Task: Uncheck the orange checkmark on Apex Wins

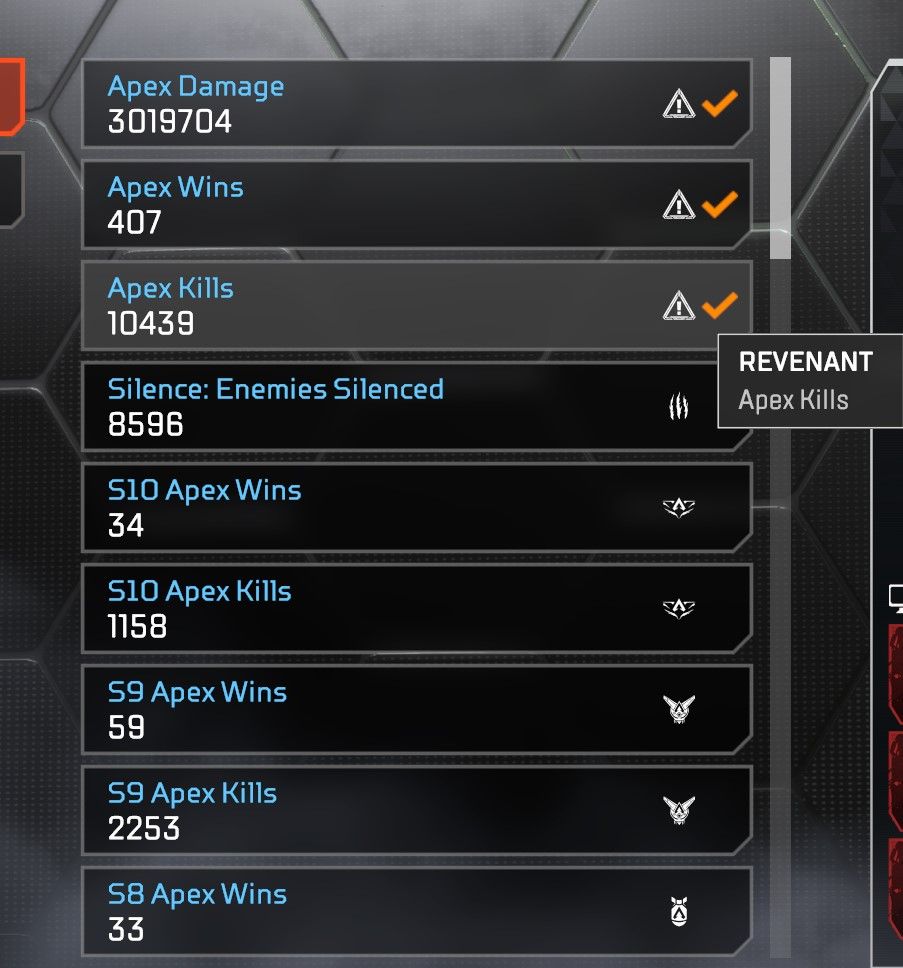Action: point(720,204)
